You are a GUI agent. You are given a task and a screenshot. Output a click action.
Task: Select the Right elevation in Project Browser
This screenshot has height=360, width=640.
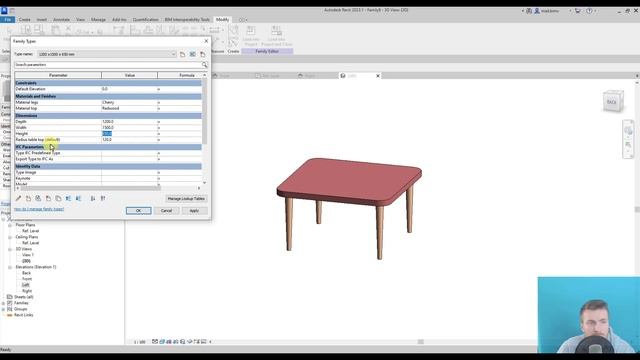(27, 291)
